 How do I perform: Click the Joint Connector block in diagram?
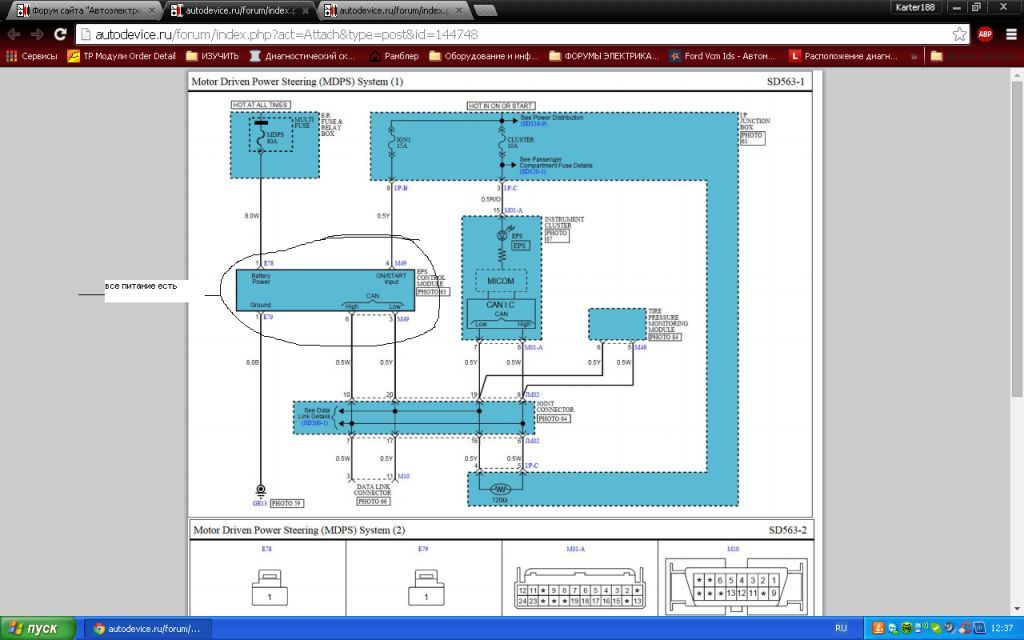(x=414, y=418)
